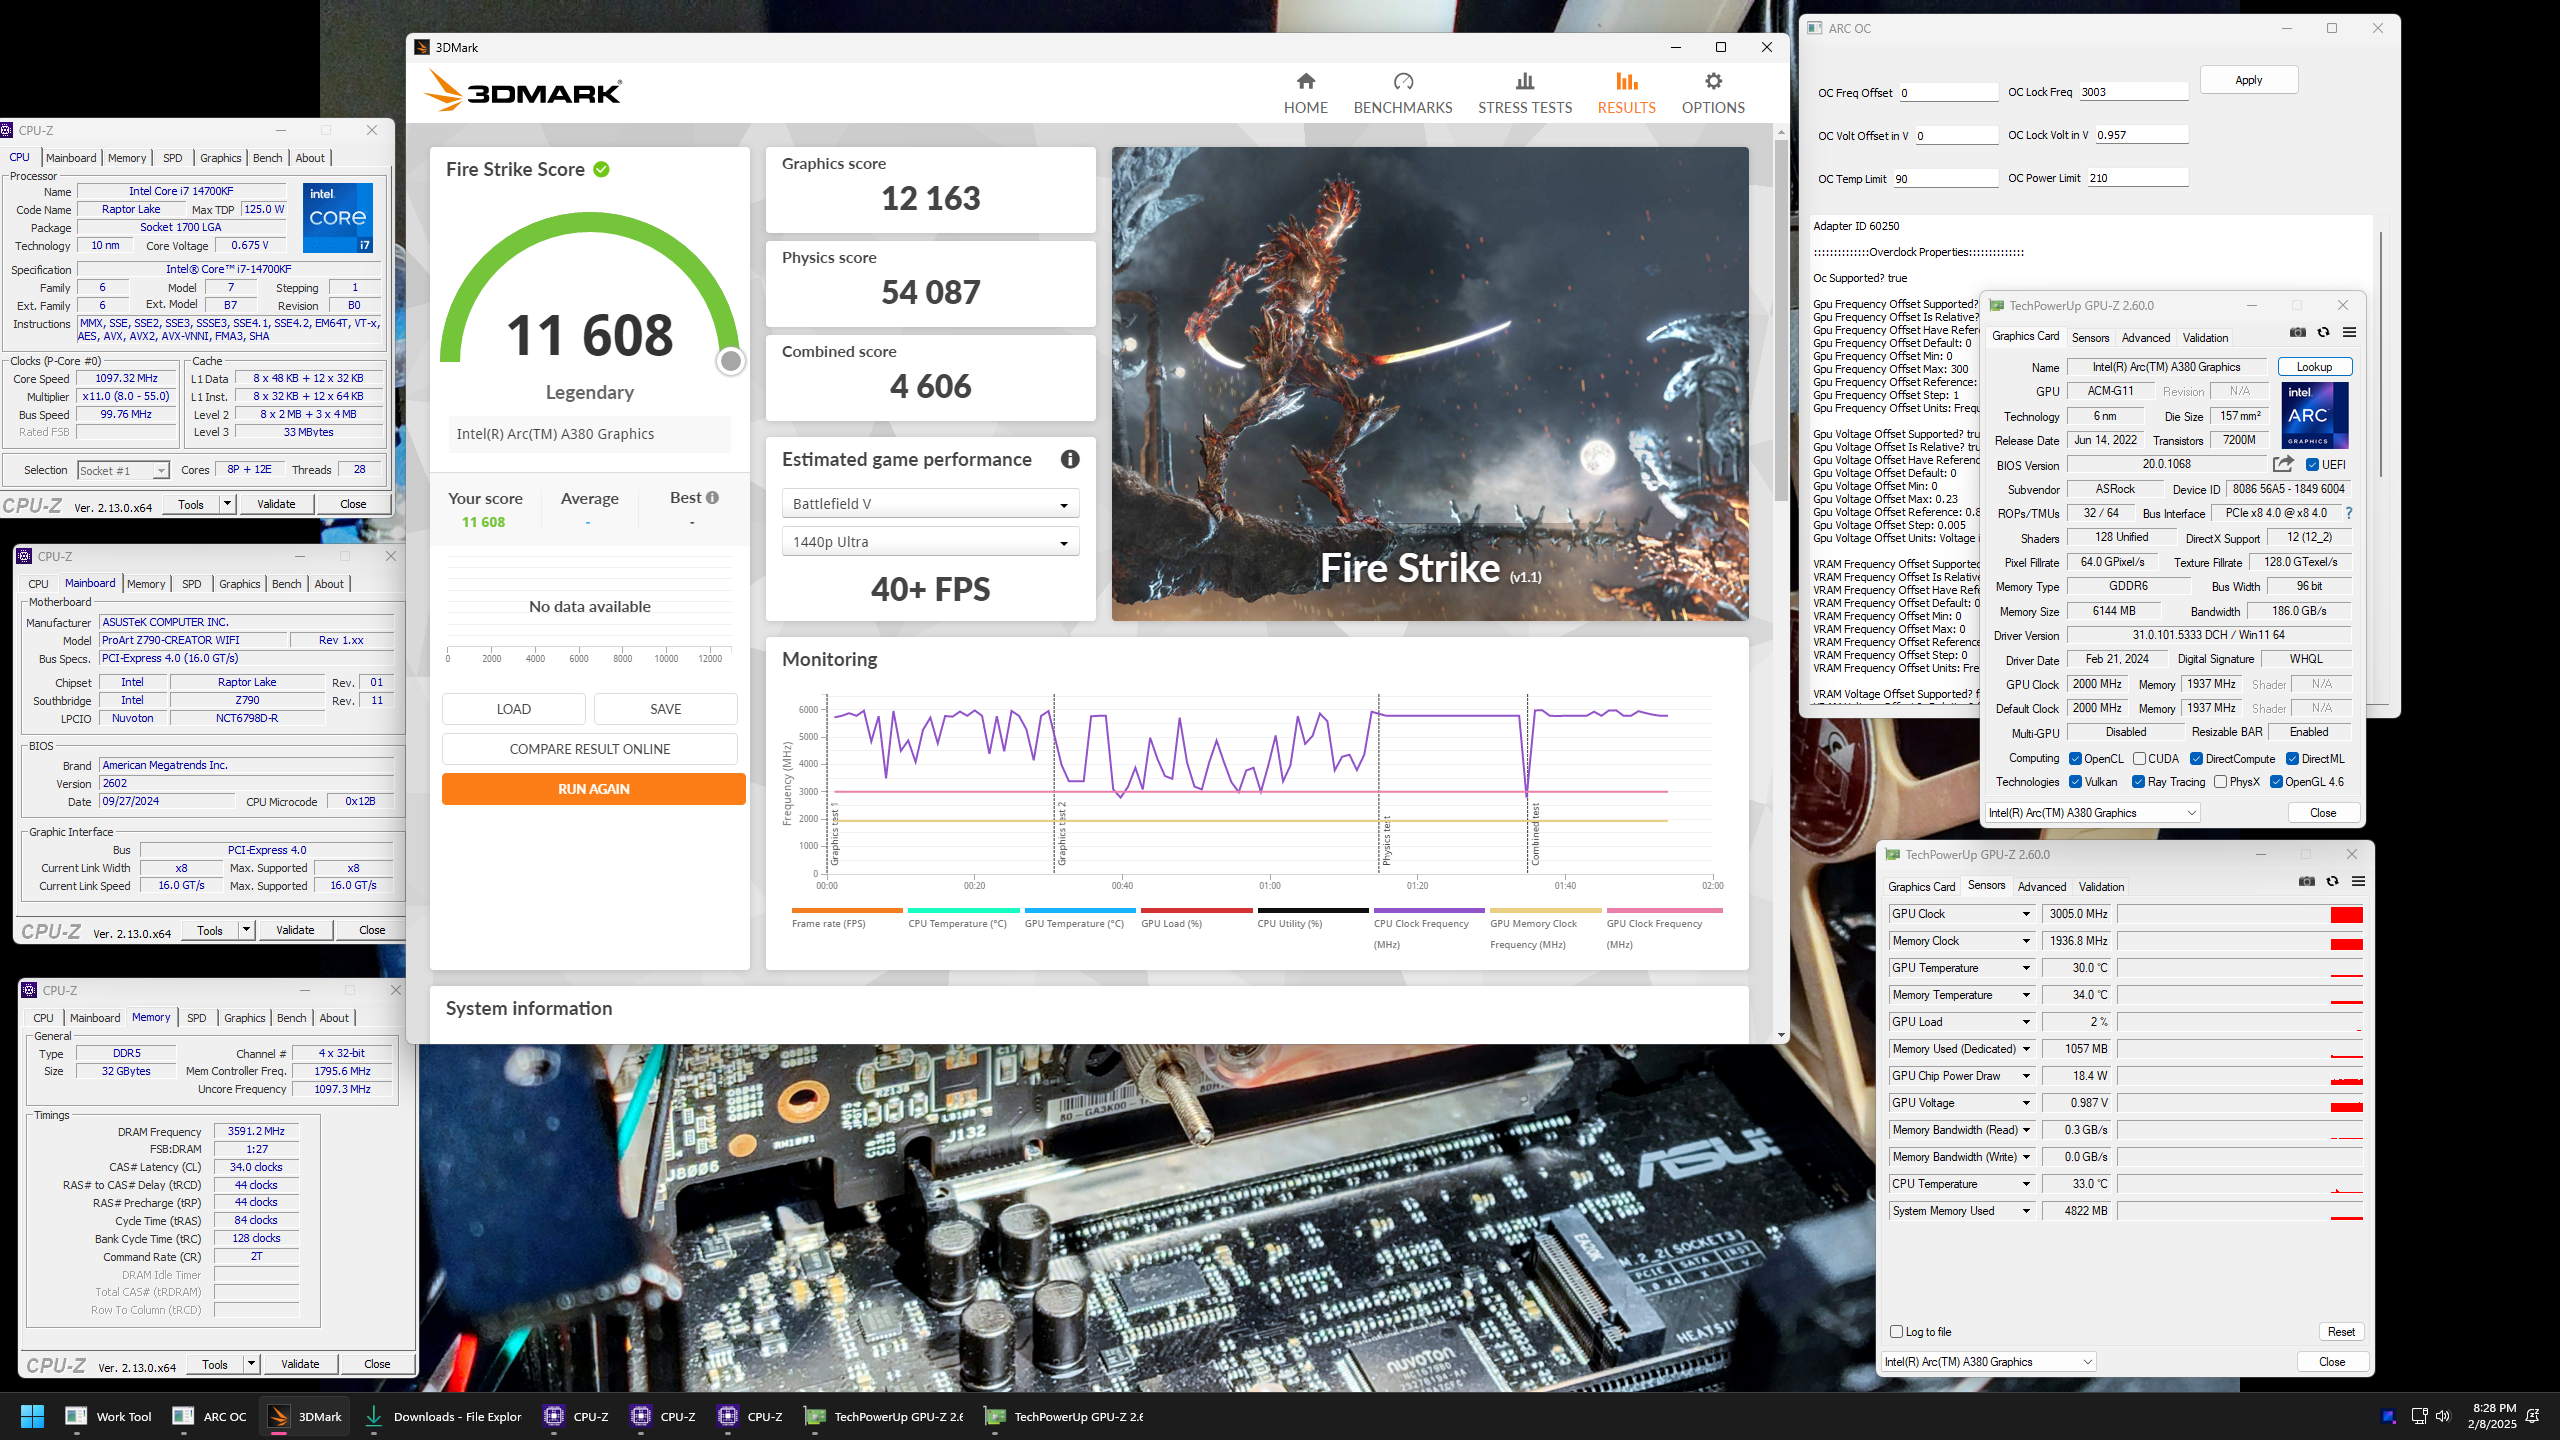Toggle CUDA checkbox in GPU-Z
Image resolution: width=2560 pixels, height=1440 pixels.
pyautogui.click(x=2139, y=759)
